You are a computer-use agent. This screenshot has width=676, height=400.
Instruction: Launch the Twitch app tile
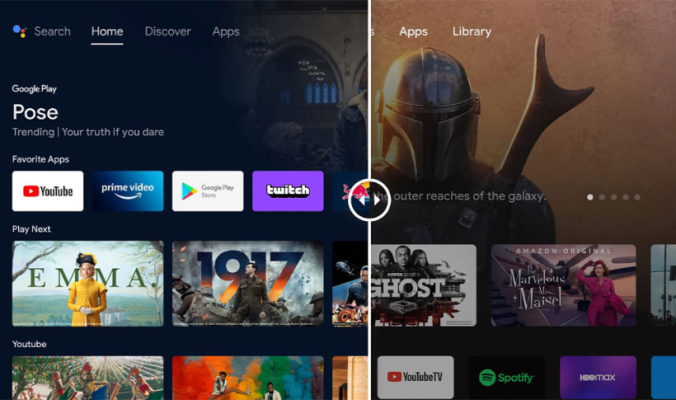pos(288,191)
